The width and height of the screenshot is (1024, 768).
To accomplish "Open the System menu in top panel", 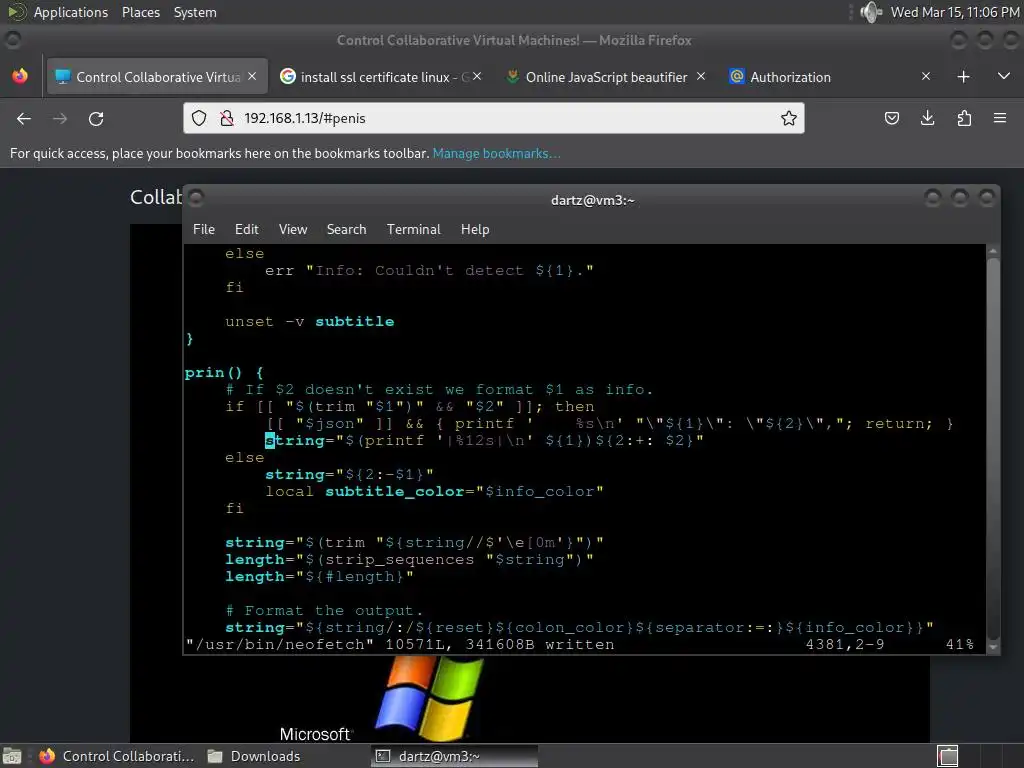I will pyautogui.click(x=195, y=12).
